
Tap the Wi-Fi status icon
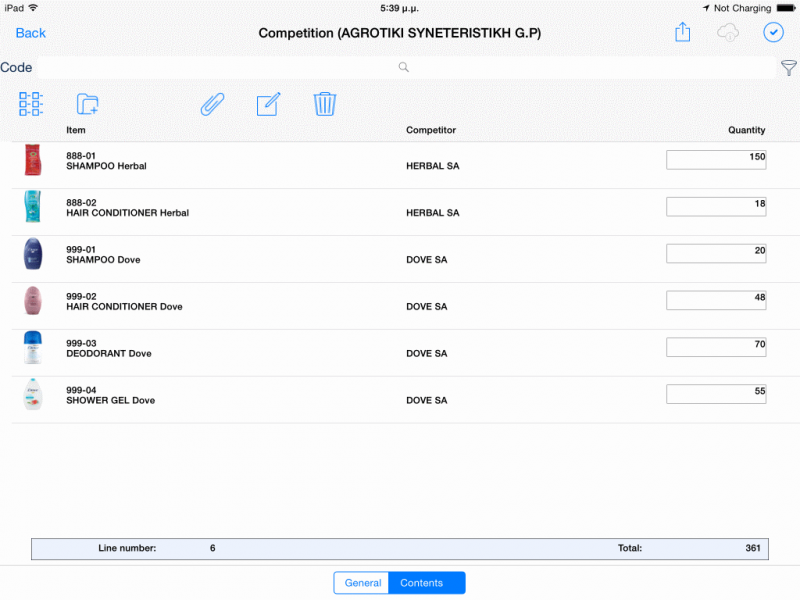[33, 8]
